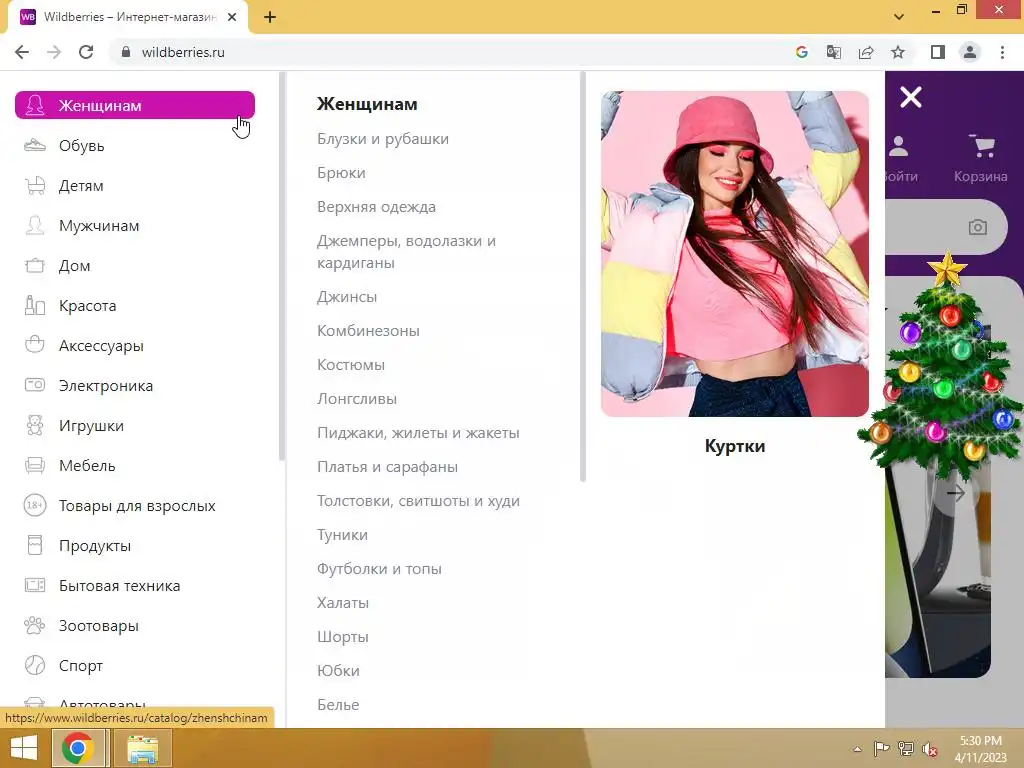1024x768 pixels.
Task: Bookmark this page with the star
Action: [x=898, y=52]
